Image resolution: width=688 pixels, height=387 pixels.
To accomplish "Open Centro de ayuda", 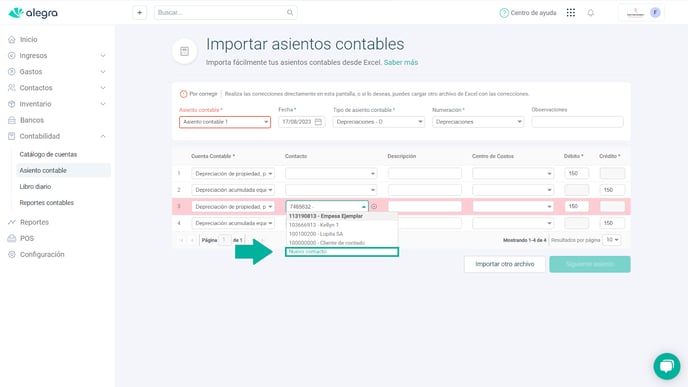I will point(528,13).
